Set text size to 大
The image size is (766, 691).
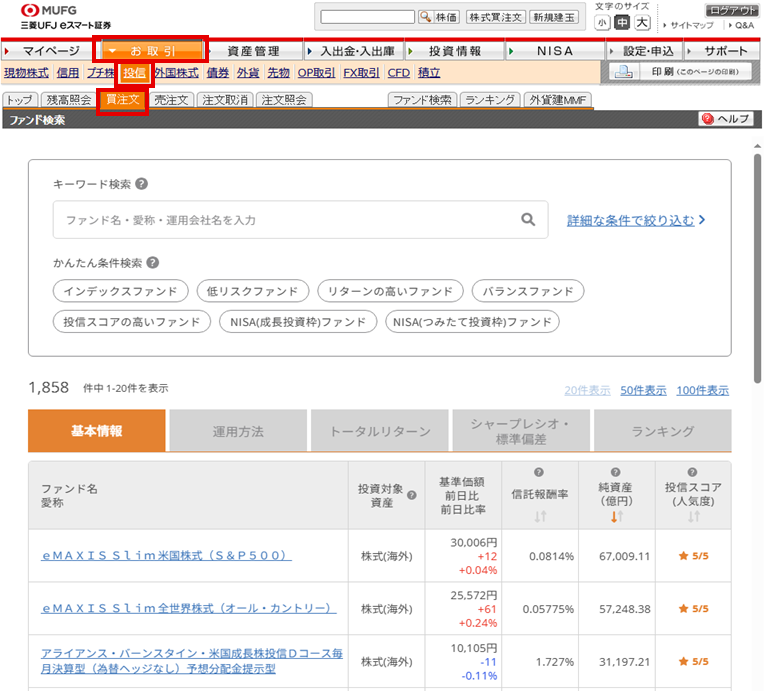[642, 23]
